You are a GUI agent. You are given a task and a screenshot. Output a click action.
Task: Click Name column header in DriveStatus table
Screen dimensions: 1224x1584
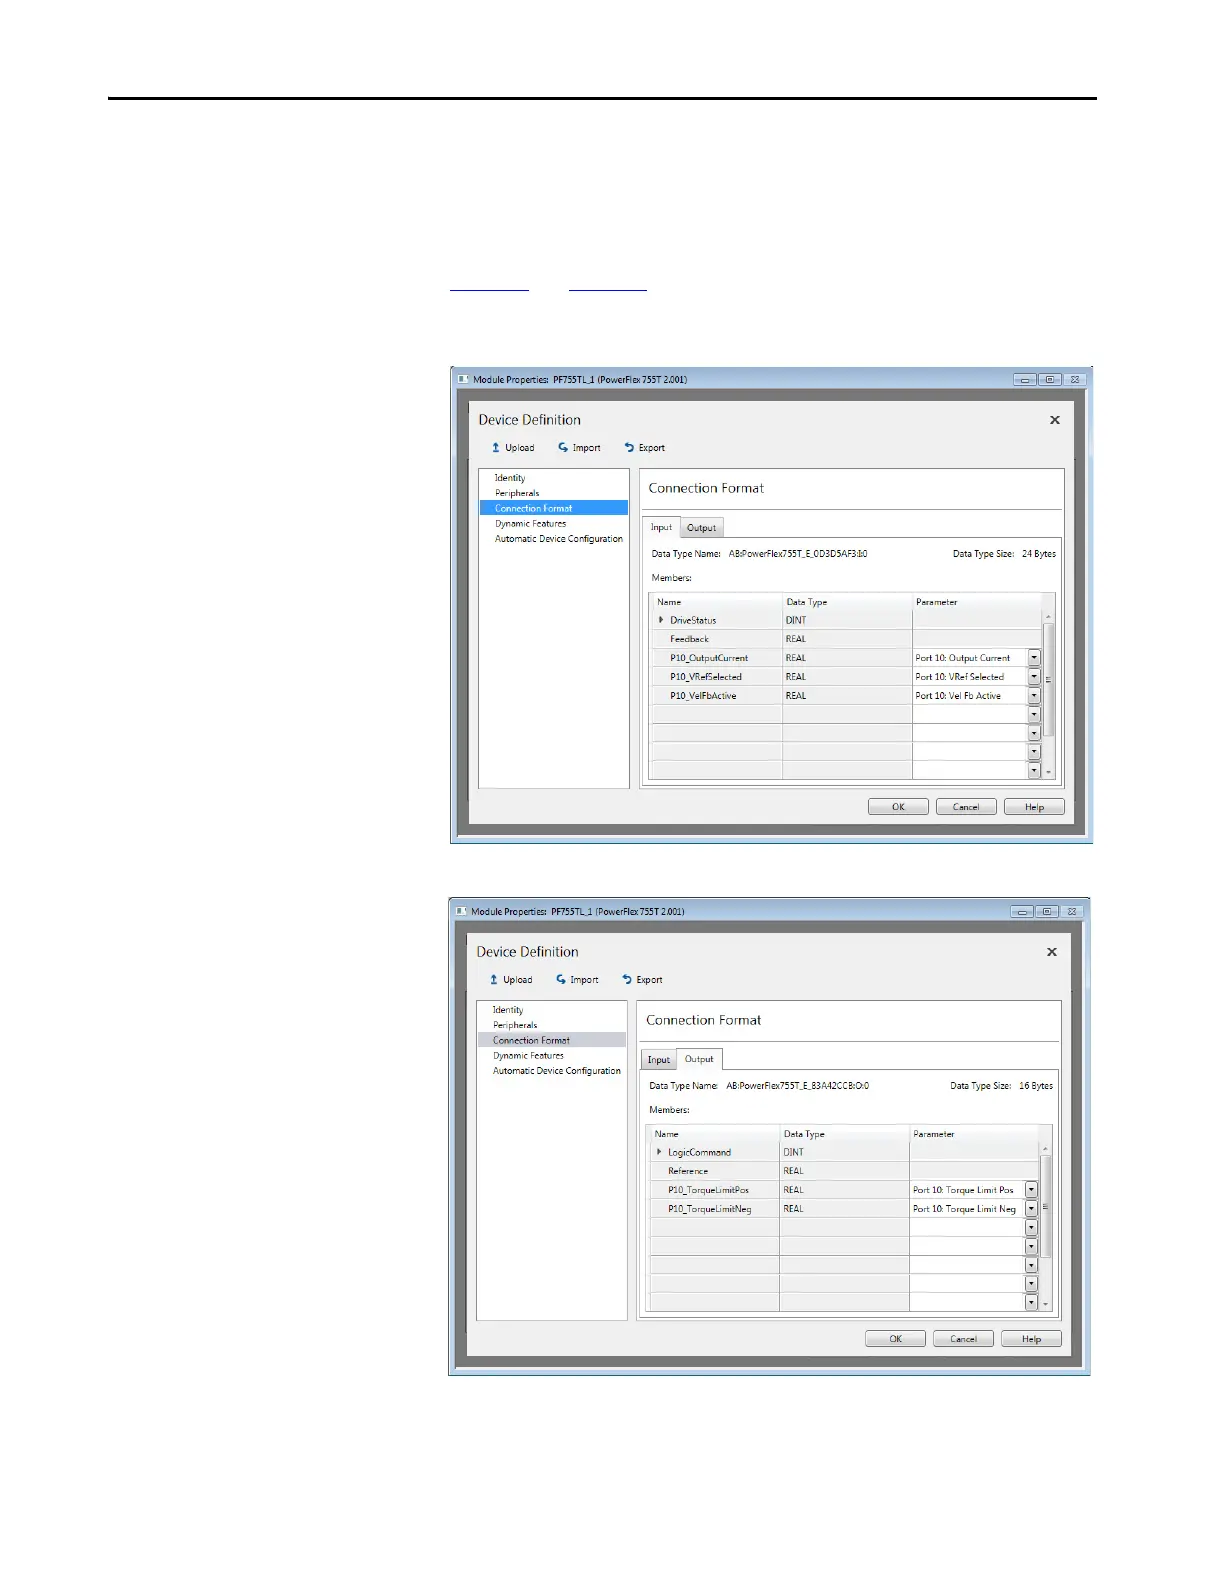pos(717,602)
